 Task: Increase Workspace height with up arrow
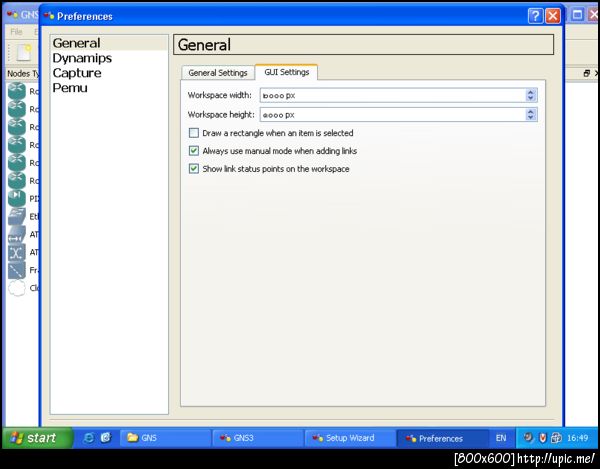point(530,111)
